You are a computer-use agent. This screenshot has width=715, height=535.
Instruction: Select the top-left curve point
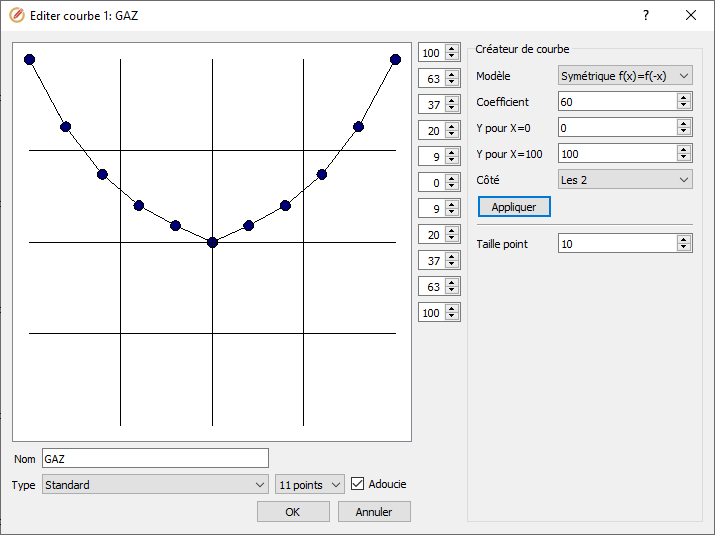coord(29,60)
